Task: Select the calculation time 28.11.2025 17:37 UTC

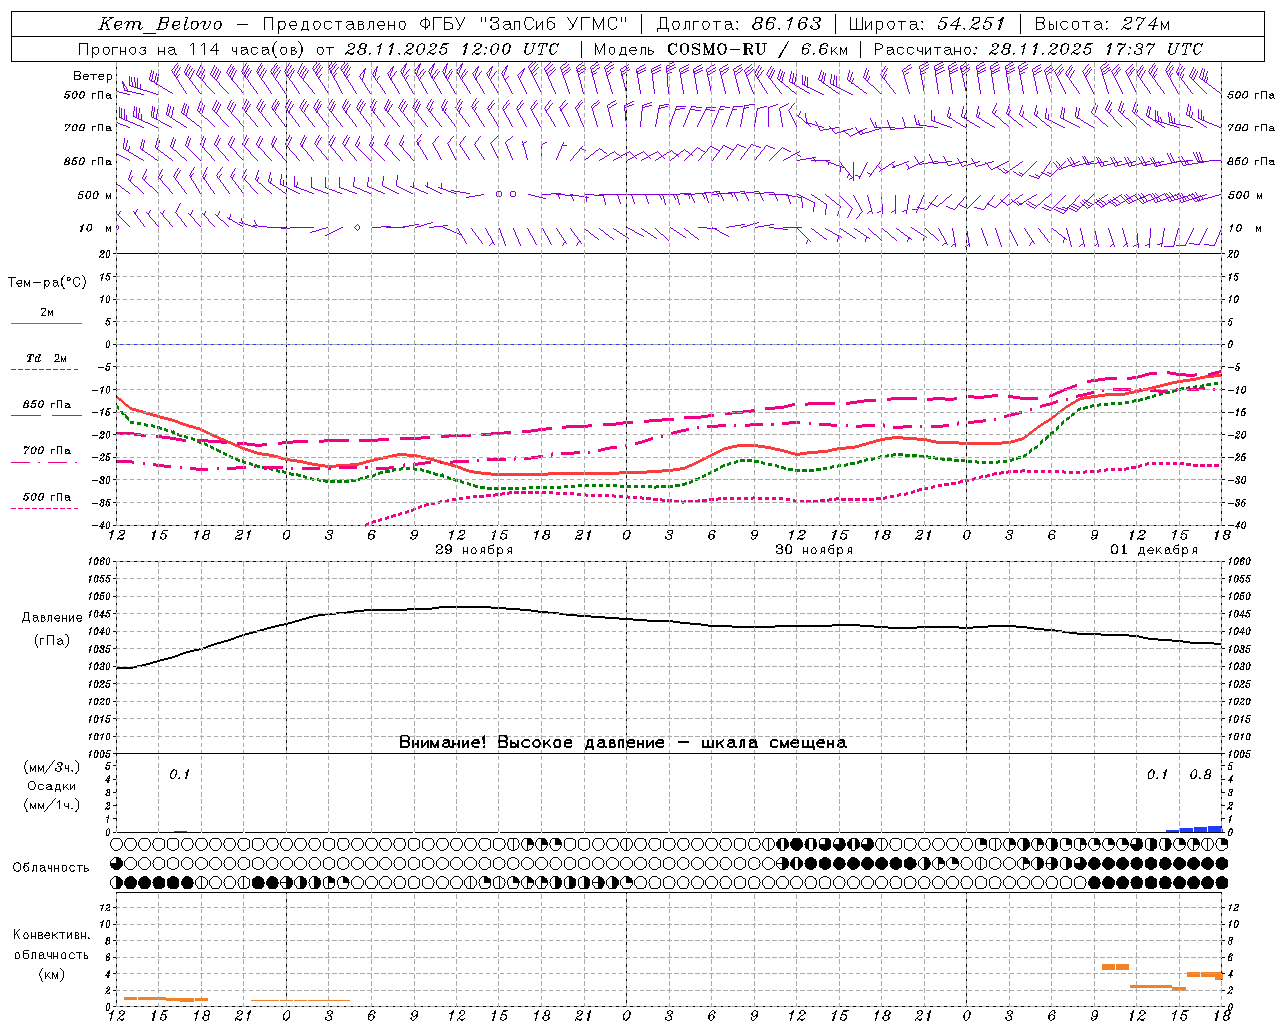Action: (1096, 49)
